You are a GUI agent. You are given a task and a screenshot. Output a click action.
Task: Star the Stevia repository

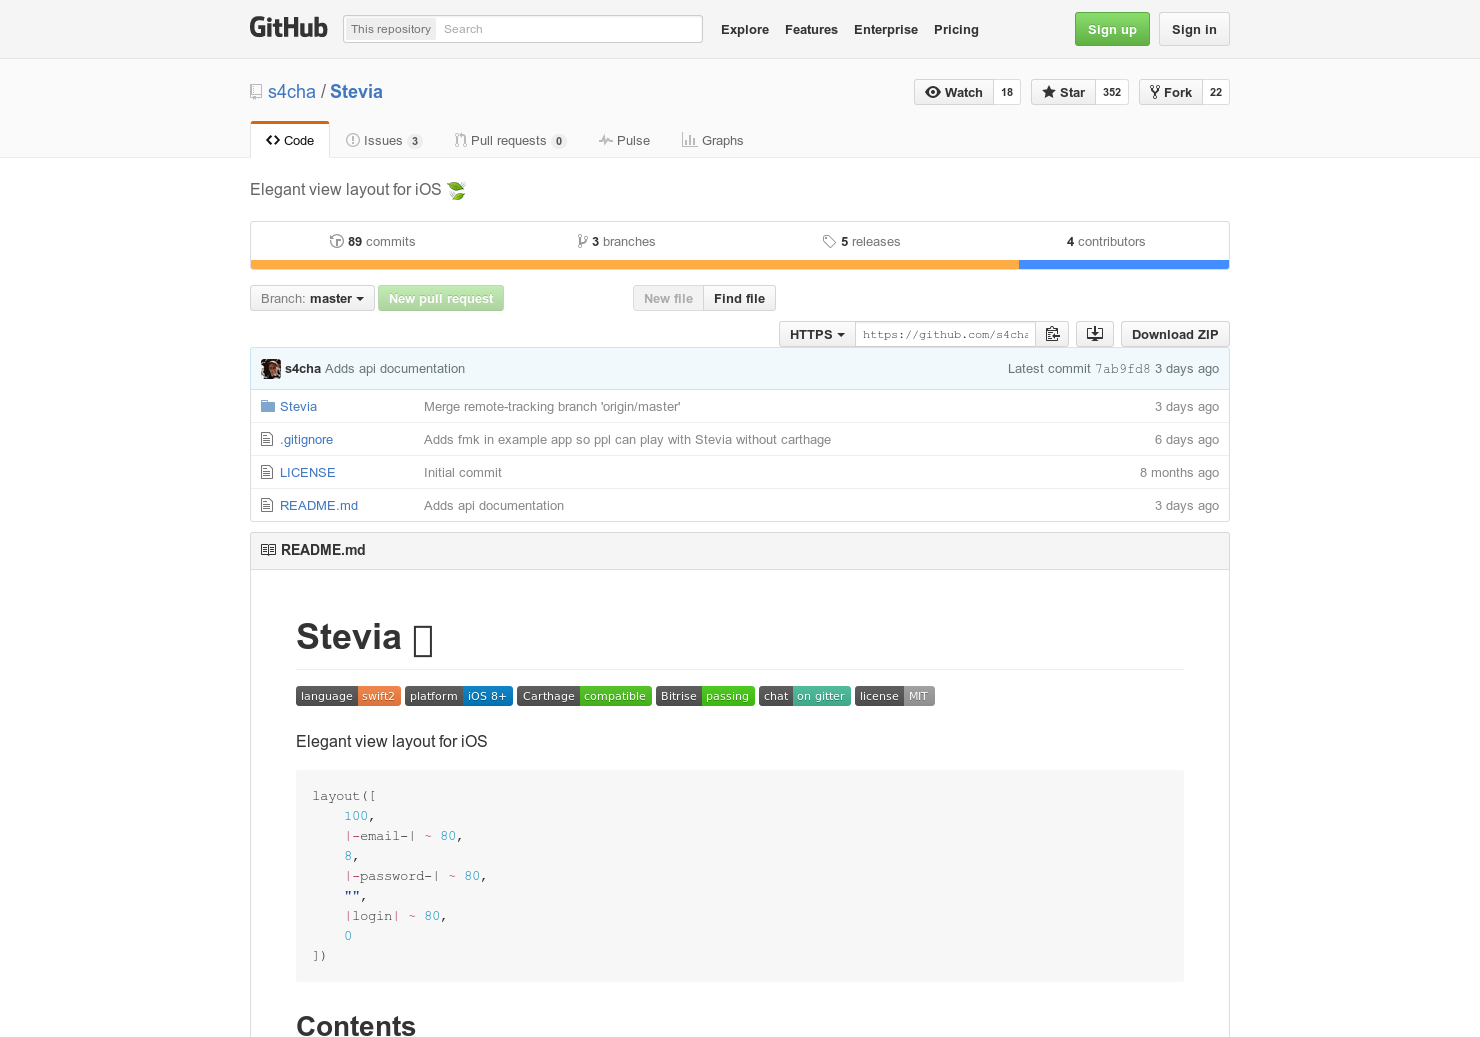coord(1063,92)
